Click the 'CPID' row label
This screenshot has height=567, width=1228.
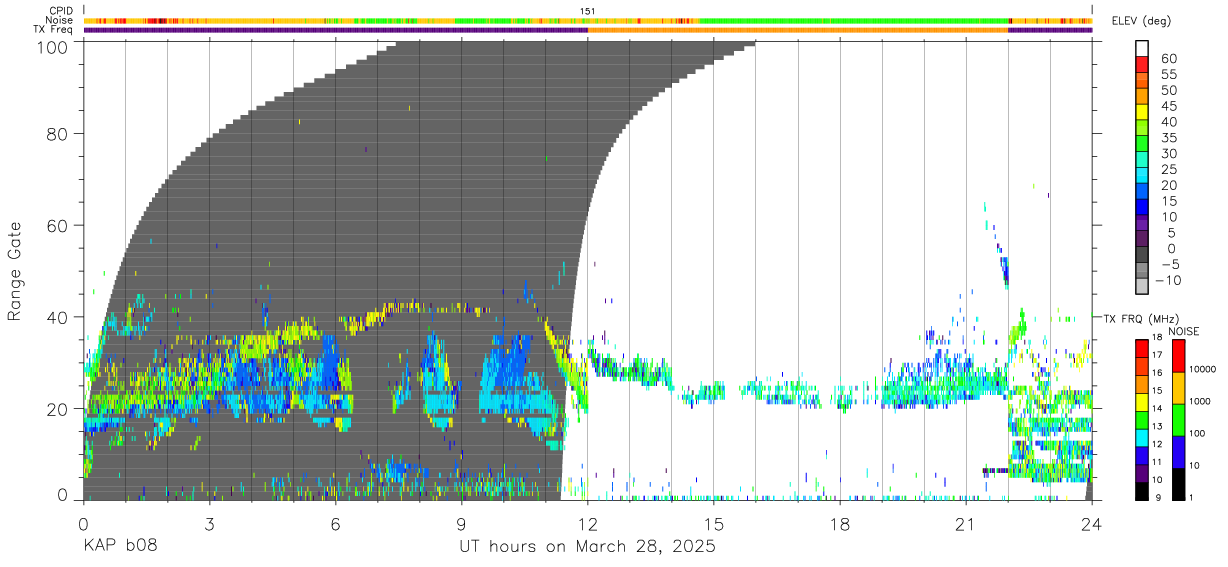pyautogui.click(x=61, y=11)
